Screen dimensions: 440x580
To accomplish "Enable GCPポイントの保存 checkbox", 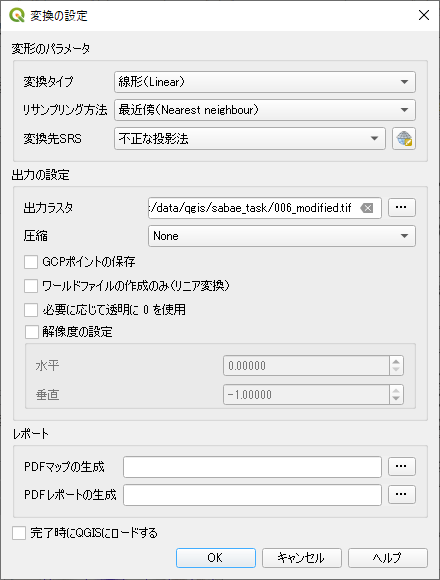I will [x=31, y=262].
